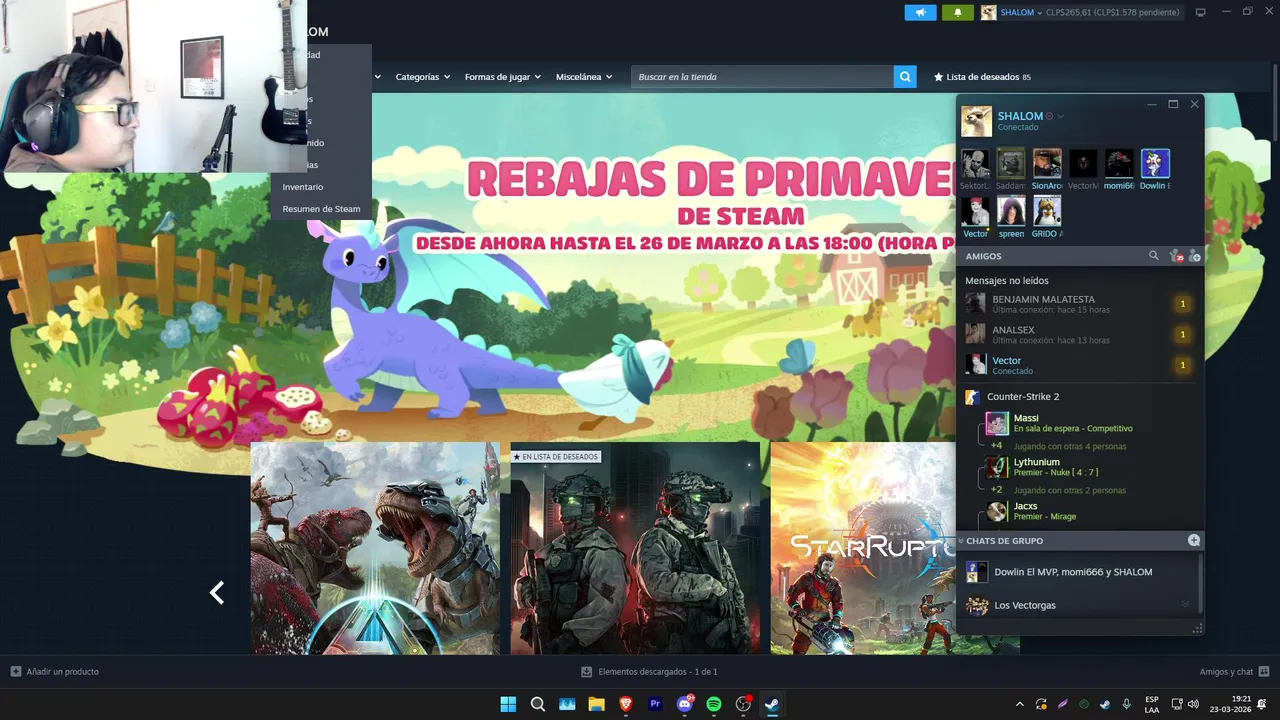Select Inventario from the dropdown menu

coord(303,187)
